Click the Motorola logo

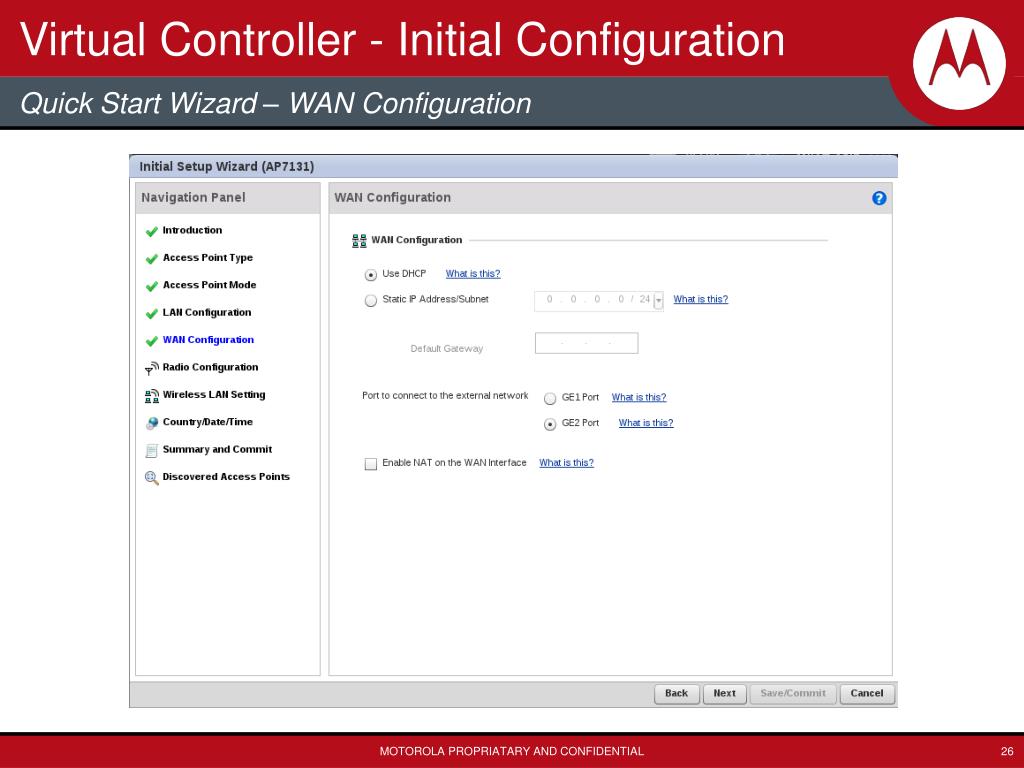coord(959,63)
